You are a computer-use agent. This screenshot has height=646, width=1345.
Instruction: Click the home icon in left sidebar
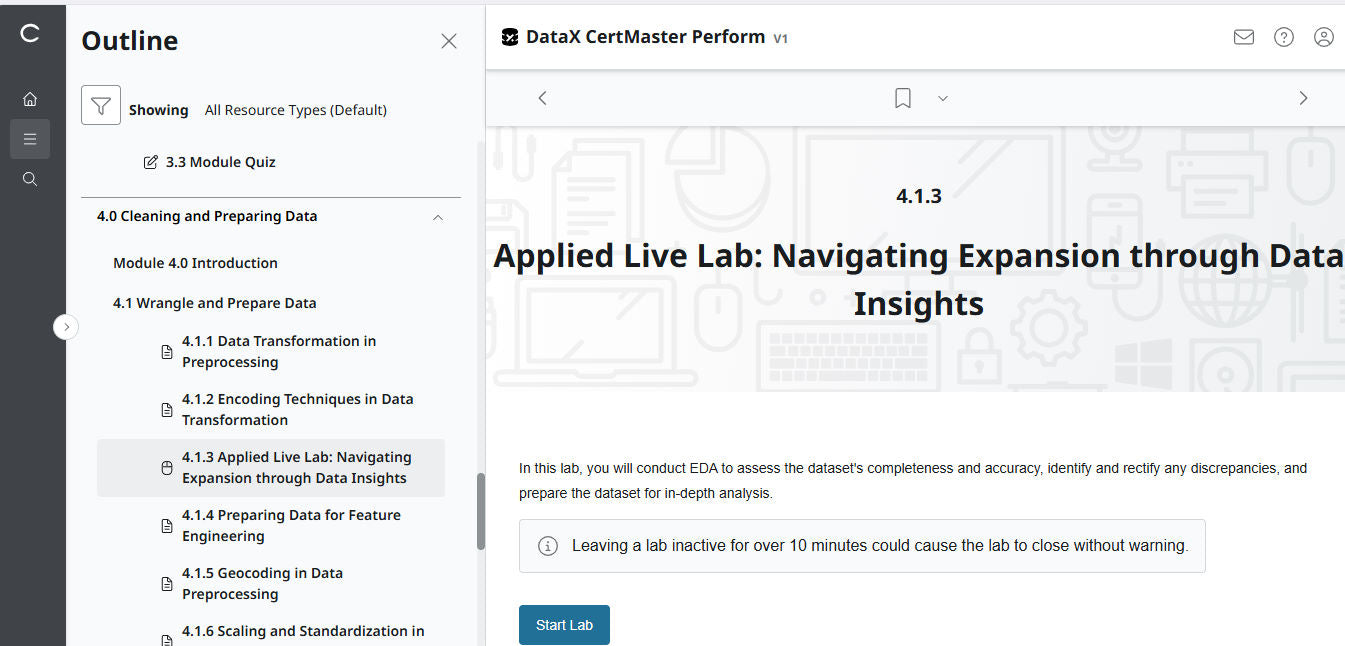click(x=30, y=99)
